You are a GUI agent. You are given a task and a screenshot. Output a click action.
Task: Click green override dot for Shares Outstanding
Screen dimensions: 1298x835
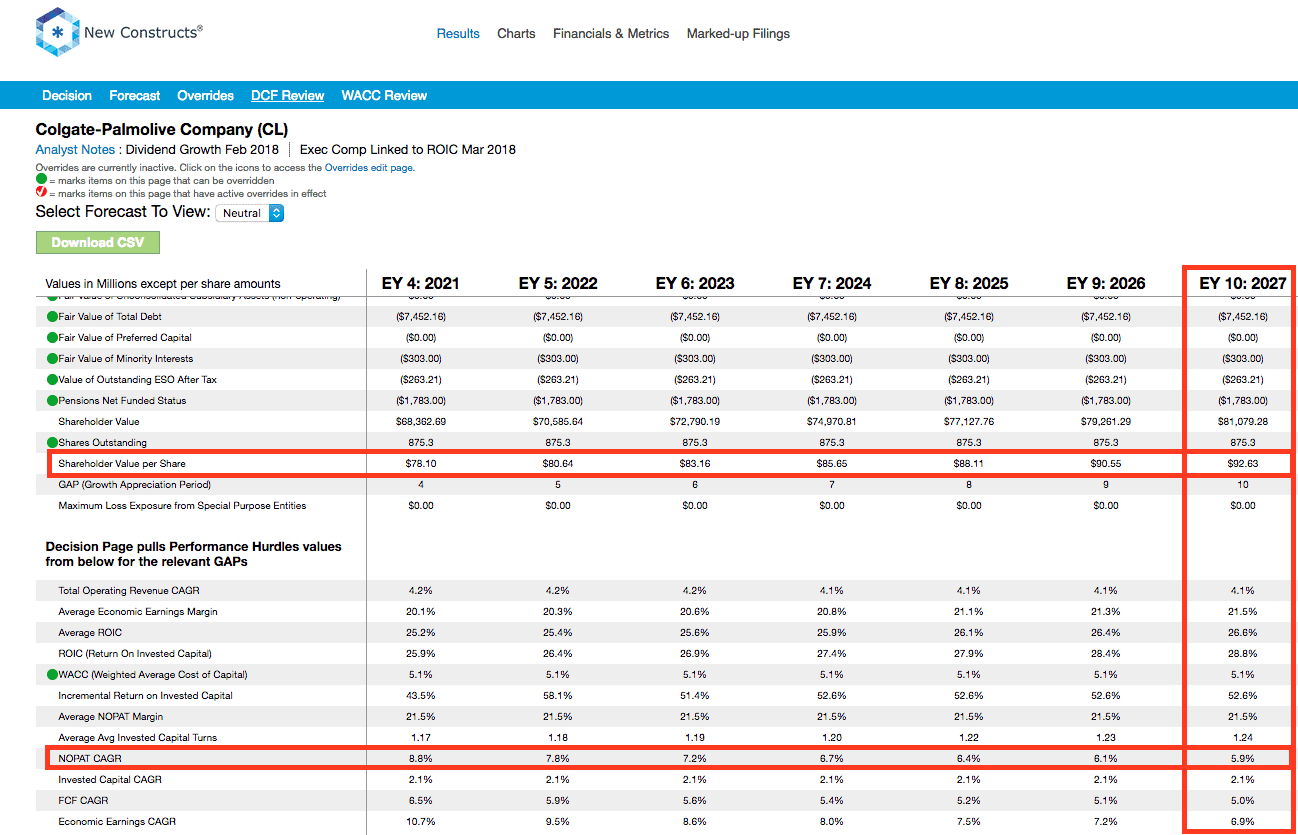[x=51, y=442]
